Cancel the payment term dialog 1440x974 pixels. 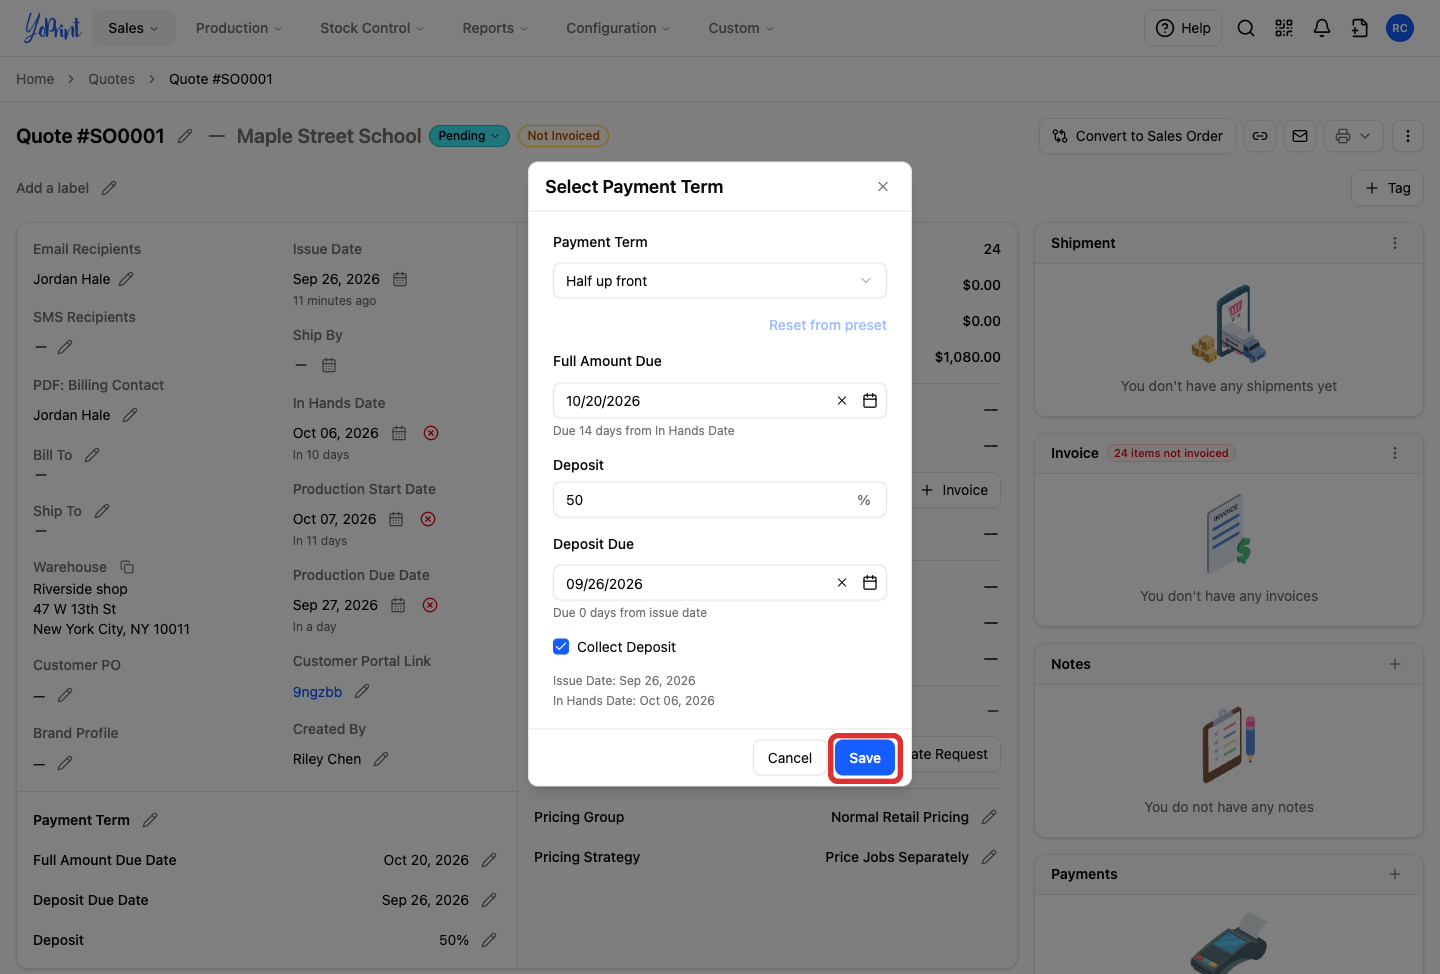(x=790, y=758)
